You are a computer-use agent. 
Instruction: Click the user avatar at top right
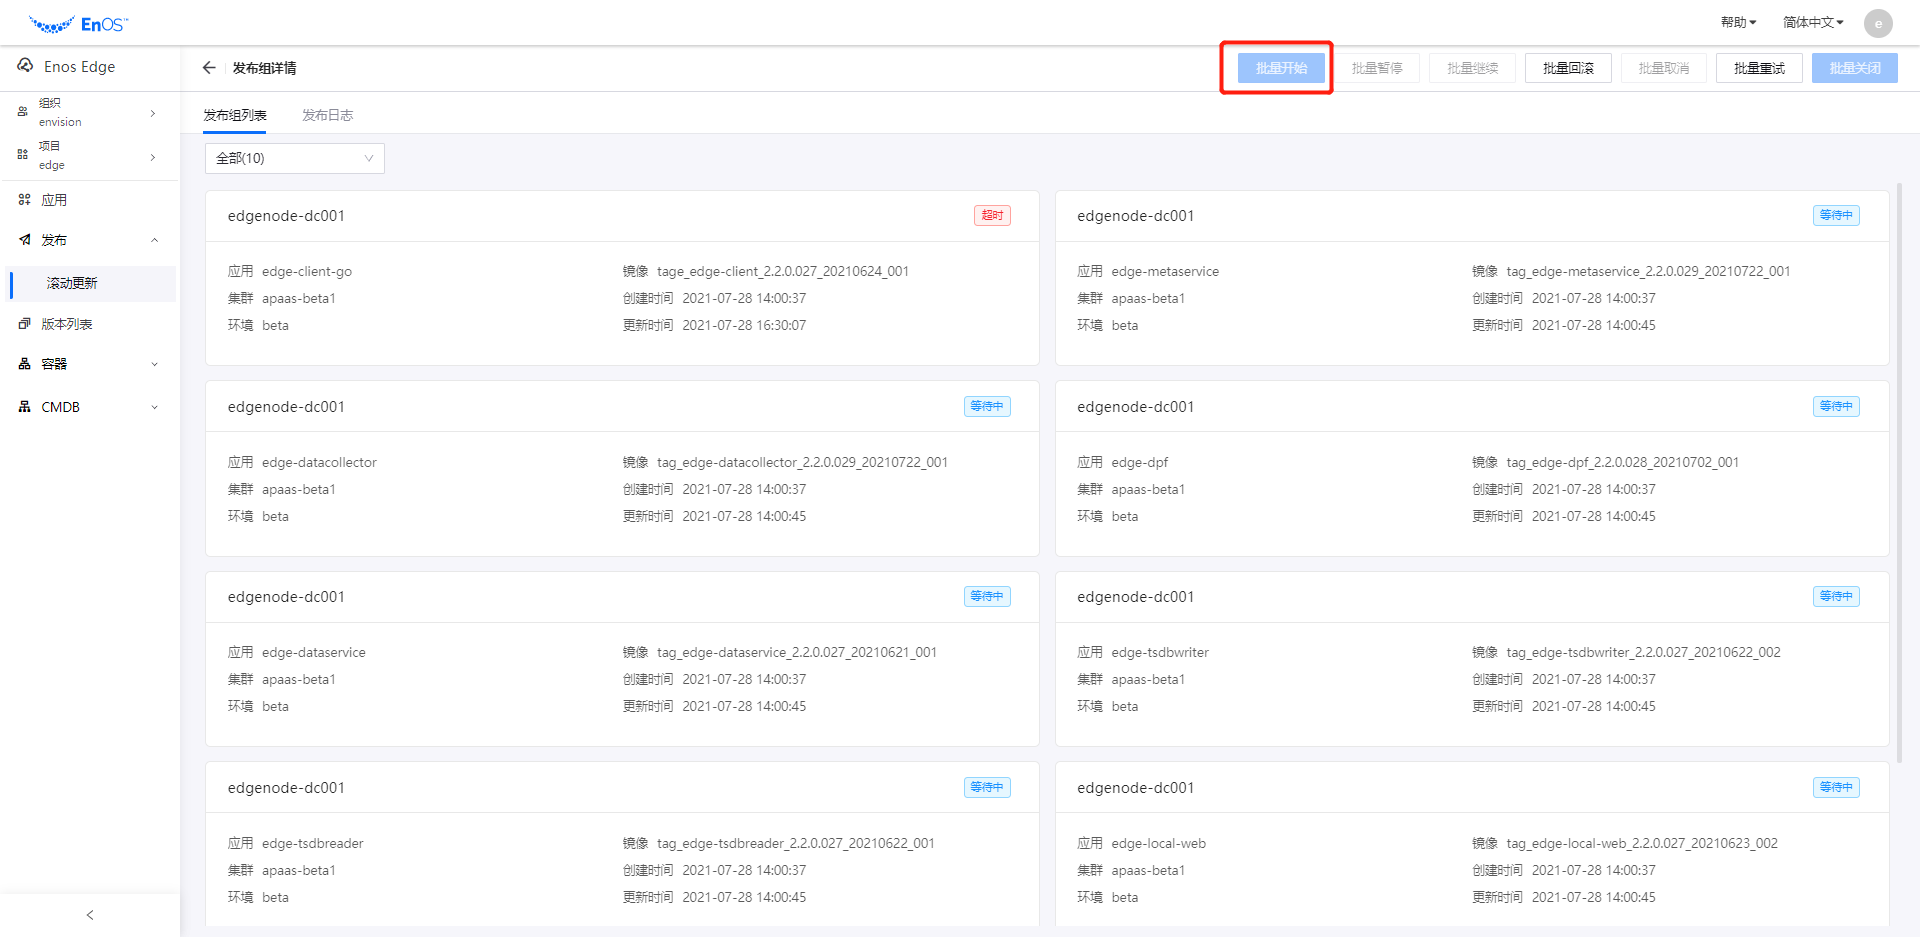[x=1878, y=23]
